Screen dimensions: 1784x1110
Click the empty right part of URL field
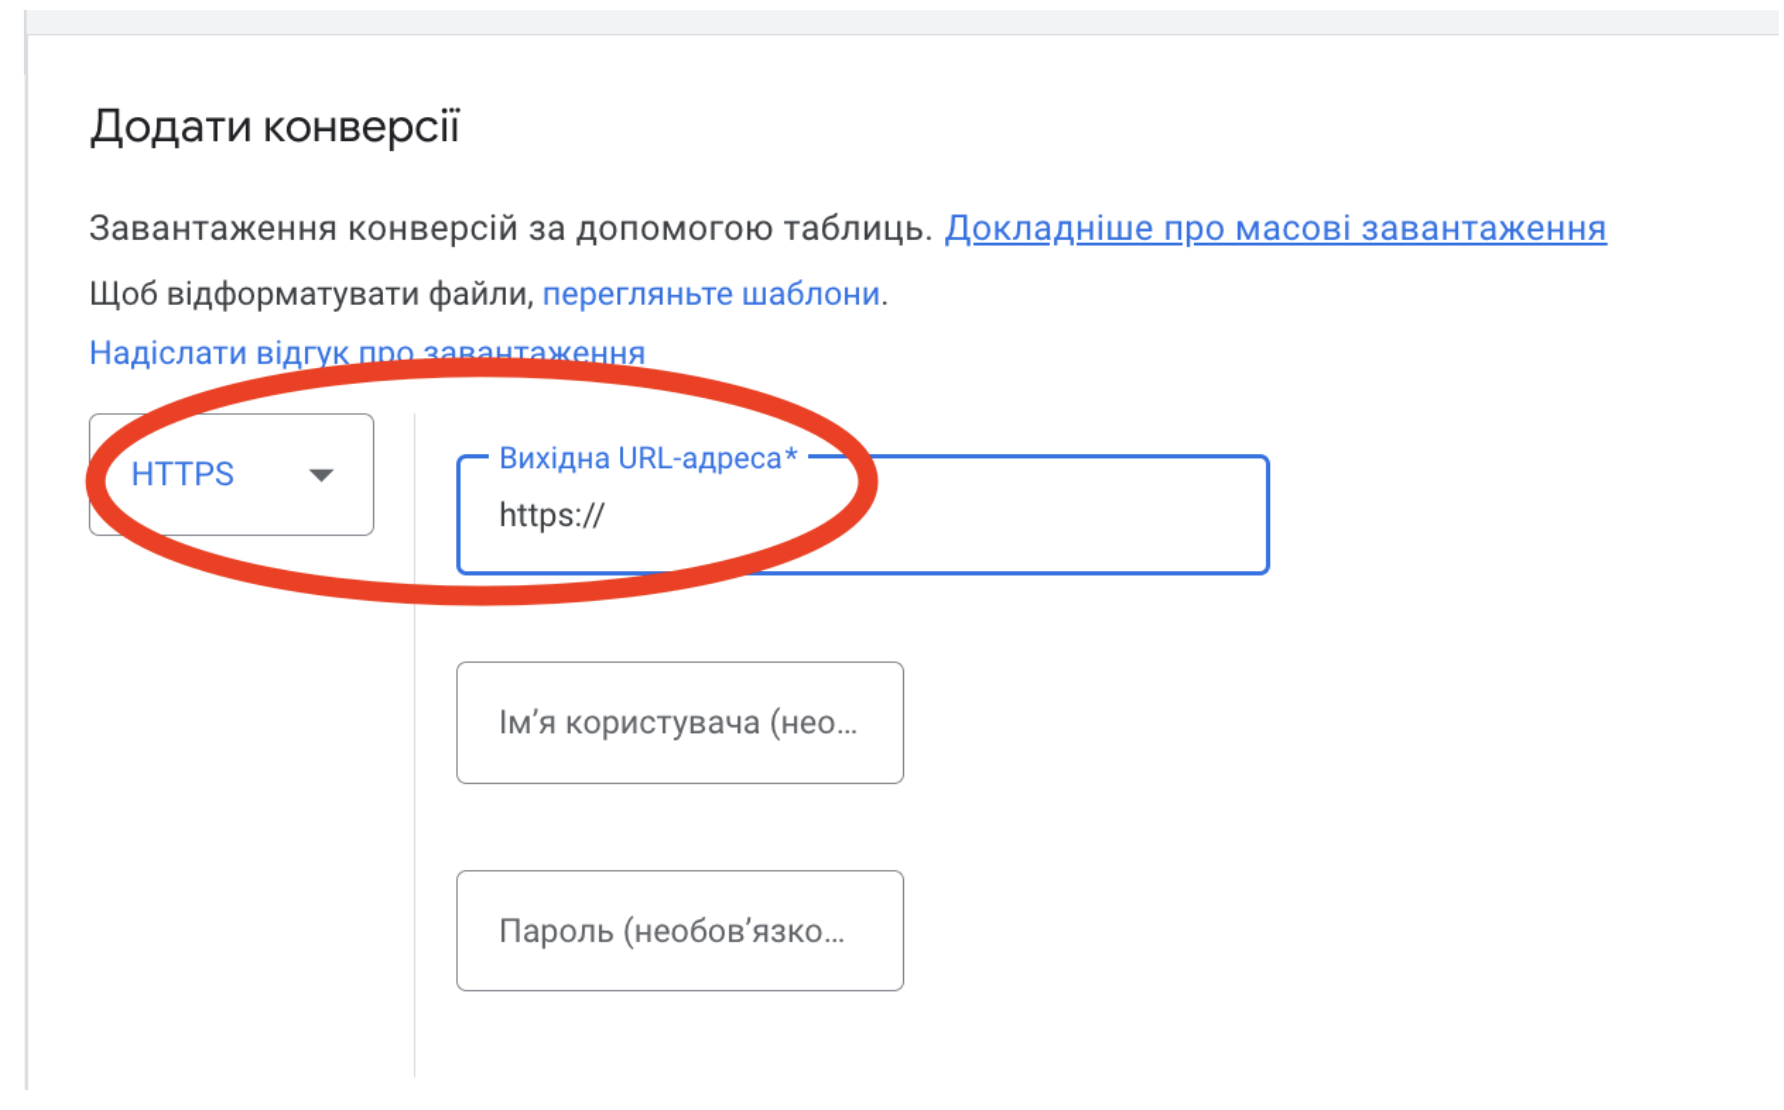coord(1000,515)
